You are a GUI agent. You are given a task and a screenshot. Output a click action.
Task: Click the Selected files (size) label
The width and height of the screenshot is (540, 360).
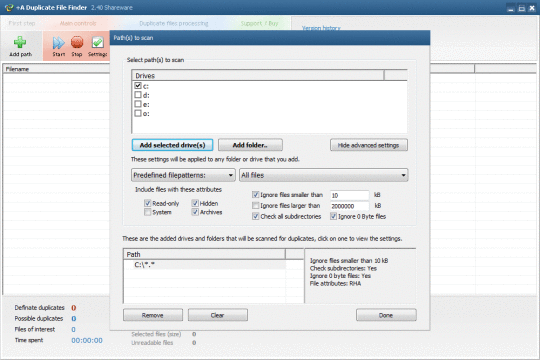(x=156, y=334)
